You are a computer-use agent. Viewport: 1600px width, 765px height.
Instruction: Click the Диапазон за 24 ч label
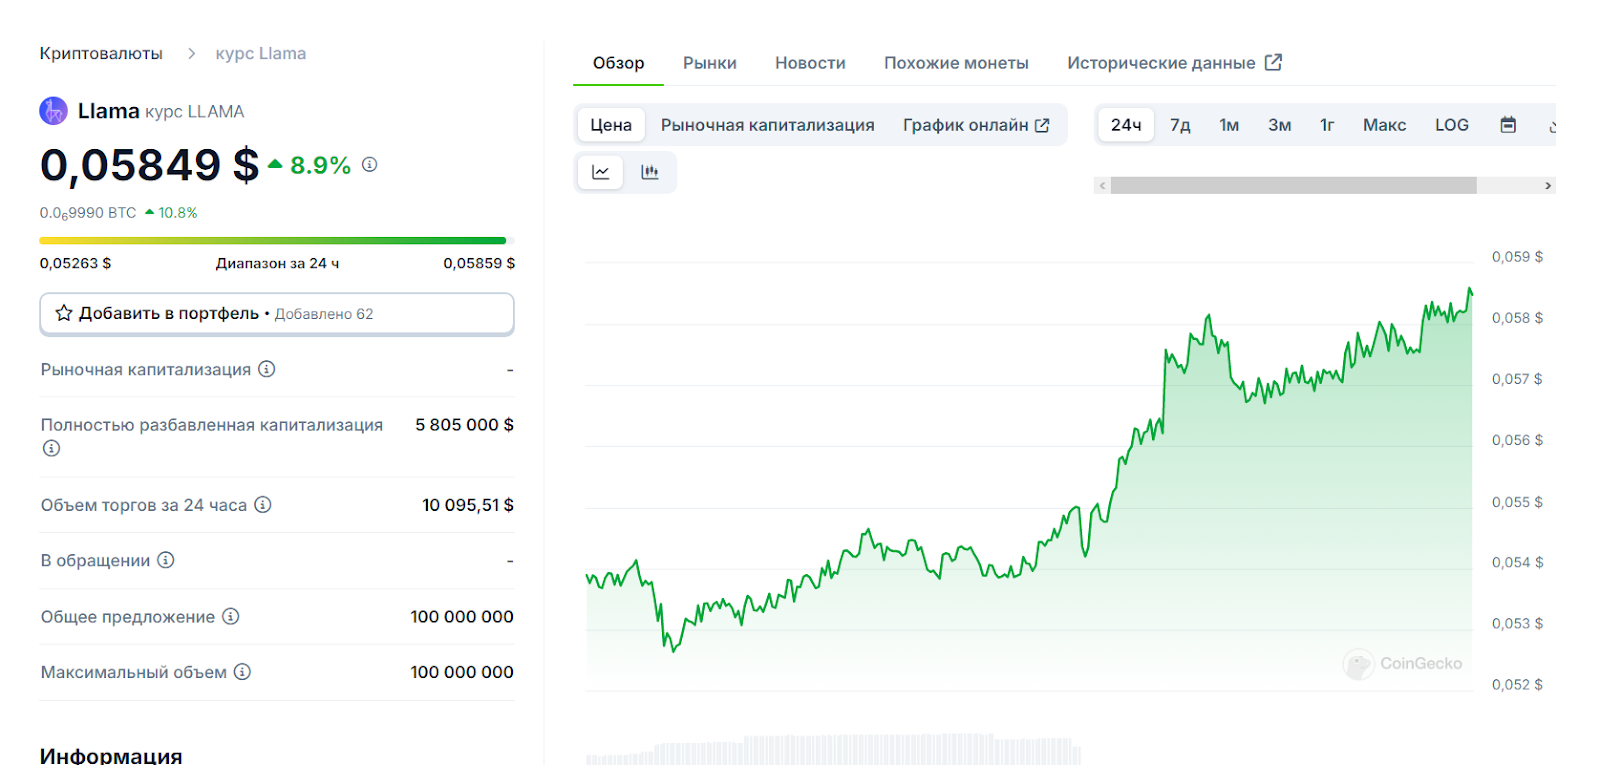tap(277, 263)
